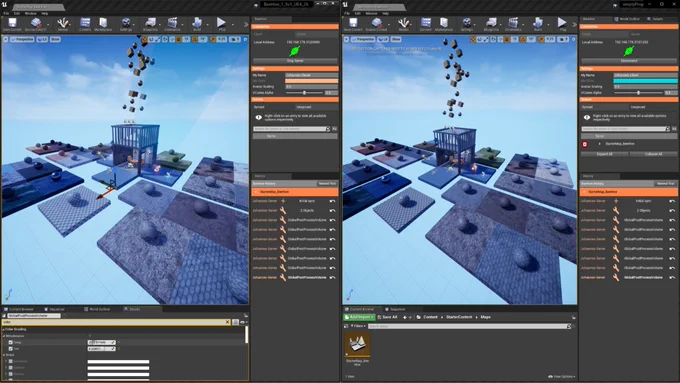Switch to Details tab in right editor
This screenshot has height=383, width=680.
[655, 19]
